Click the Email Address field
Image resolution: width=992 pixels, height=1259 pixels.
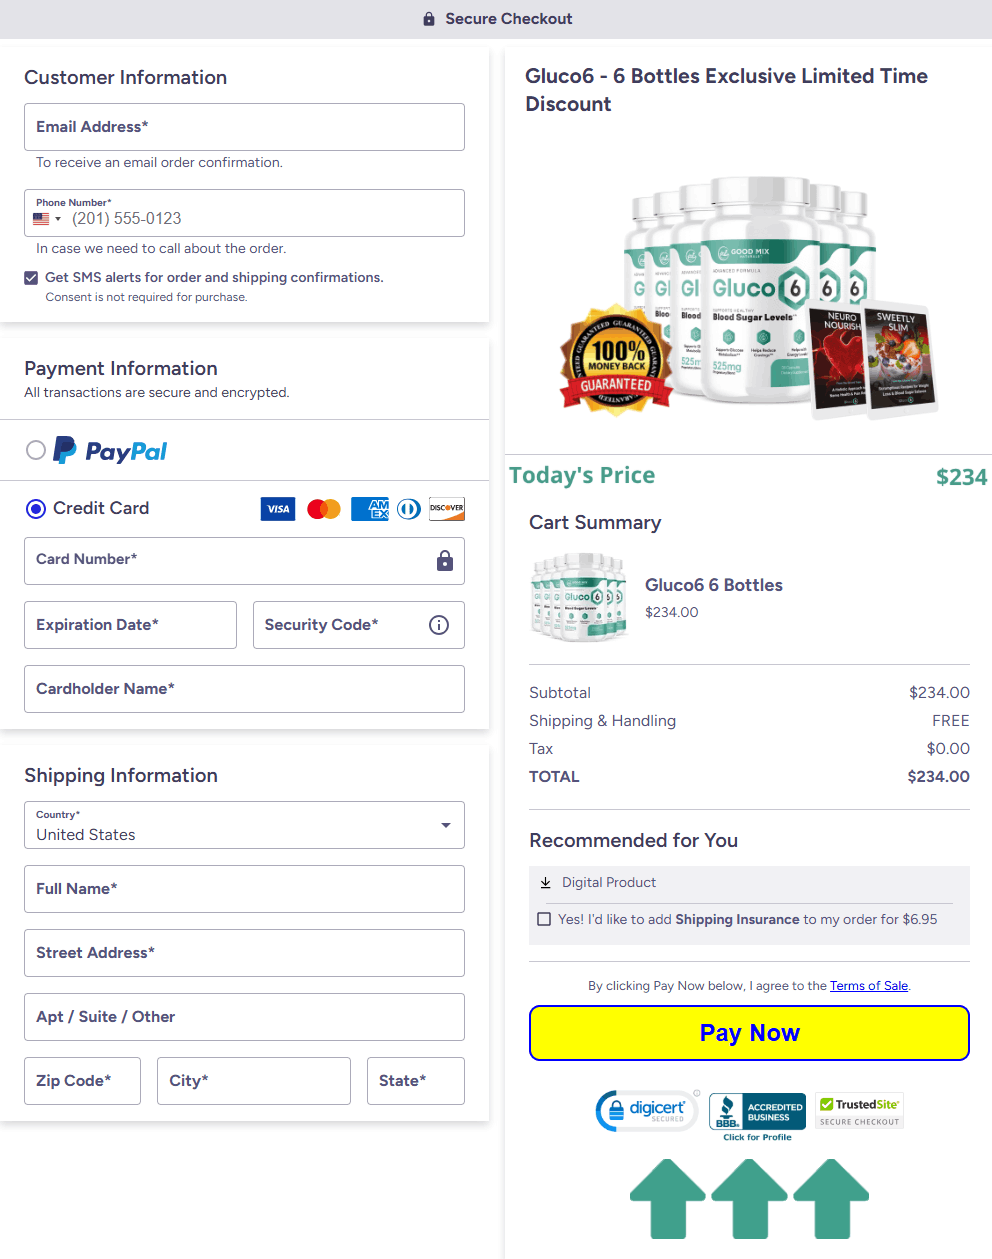[244, 127]
